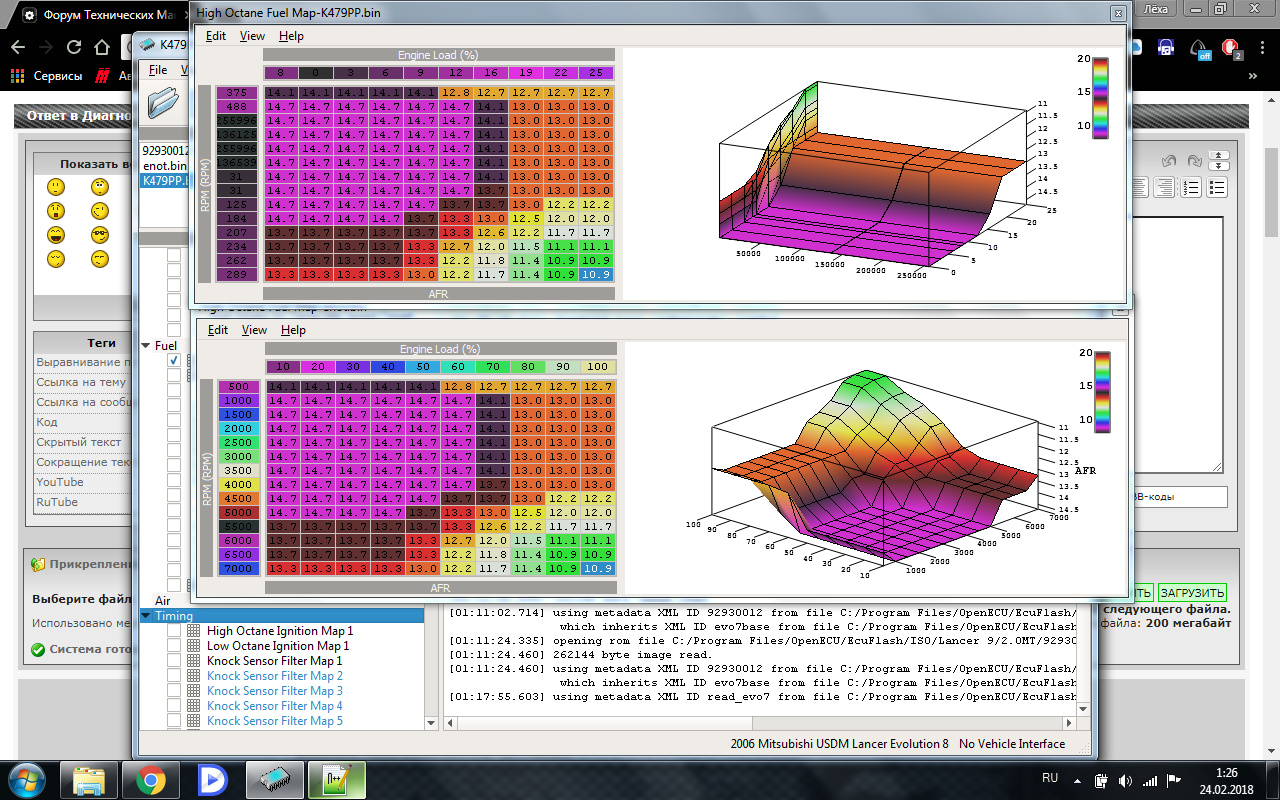Uncheck the ticked map under Fuel

point(174,360)
